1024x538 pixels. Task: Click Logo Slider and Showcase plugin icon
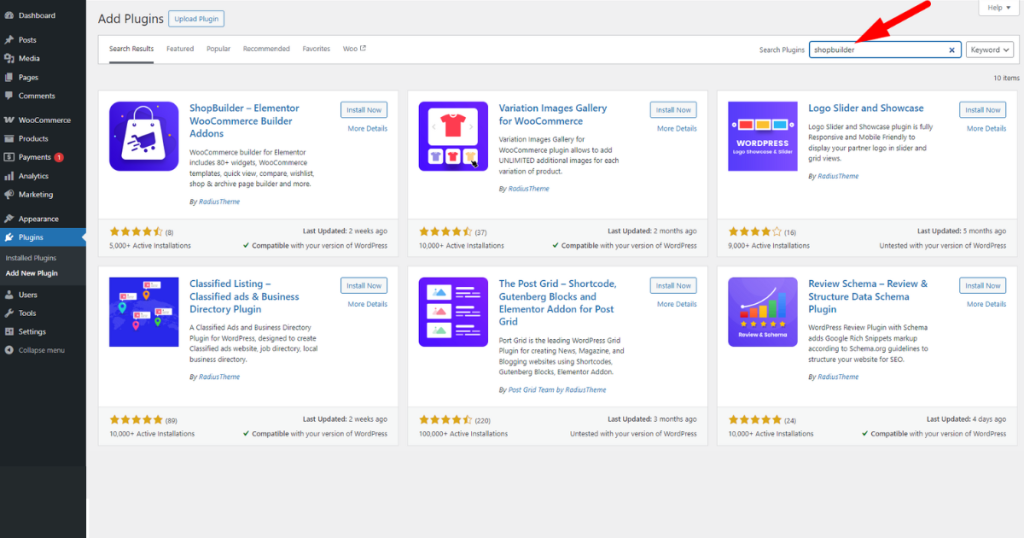pyautogui.click(x=763, y=136)
